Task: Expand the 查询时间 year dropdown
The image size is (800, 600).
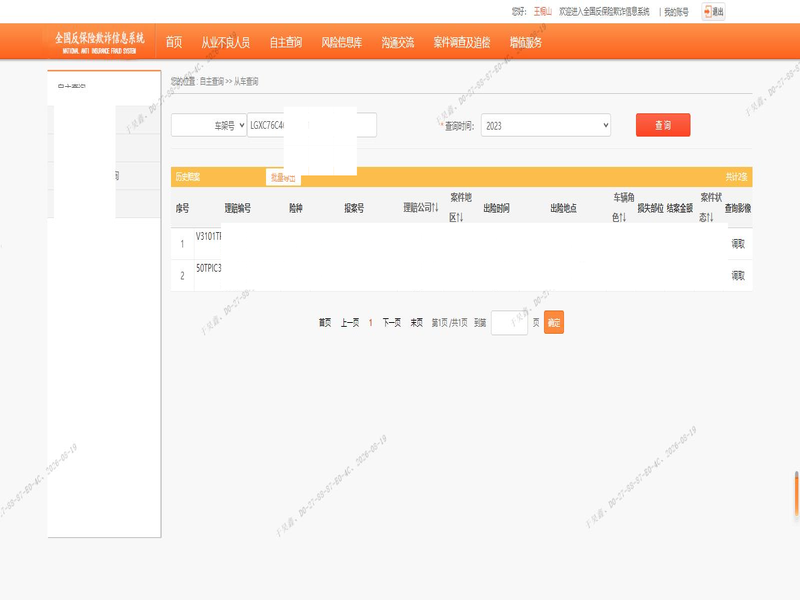Action: click(545, 125)
